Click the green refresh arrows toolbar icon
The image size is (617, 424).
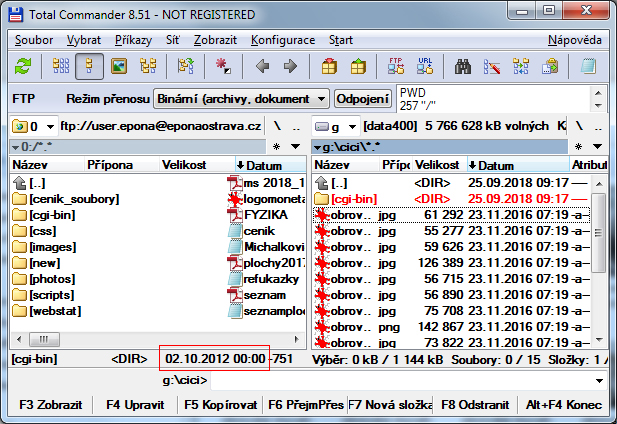pos(23,67)
